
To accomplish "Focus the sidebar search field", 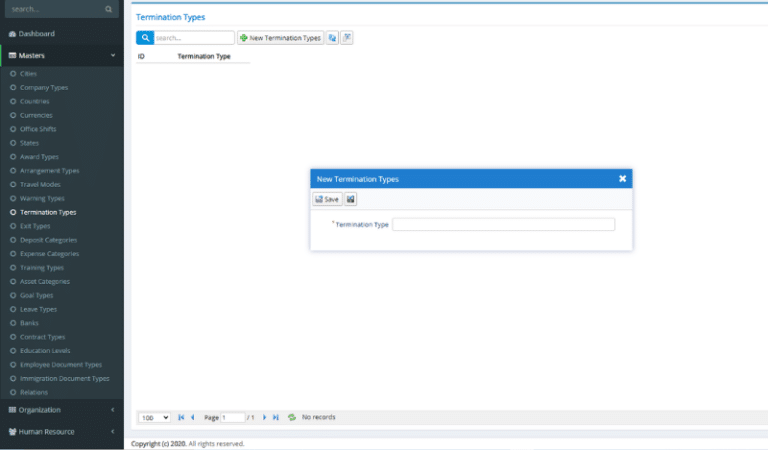I will coord(56,9).
